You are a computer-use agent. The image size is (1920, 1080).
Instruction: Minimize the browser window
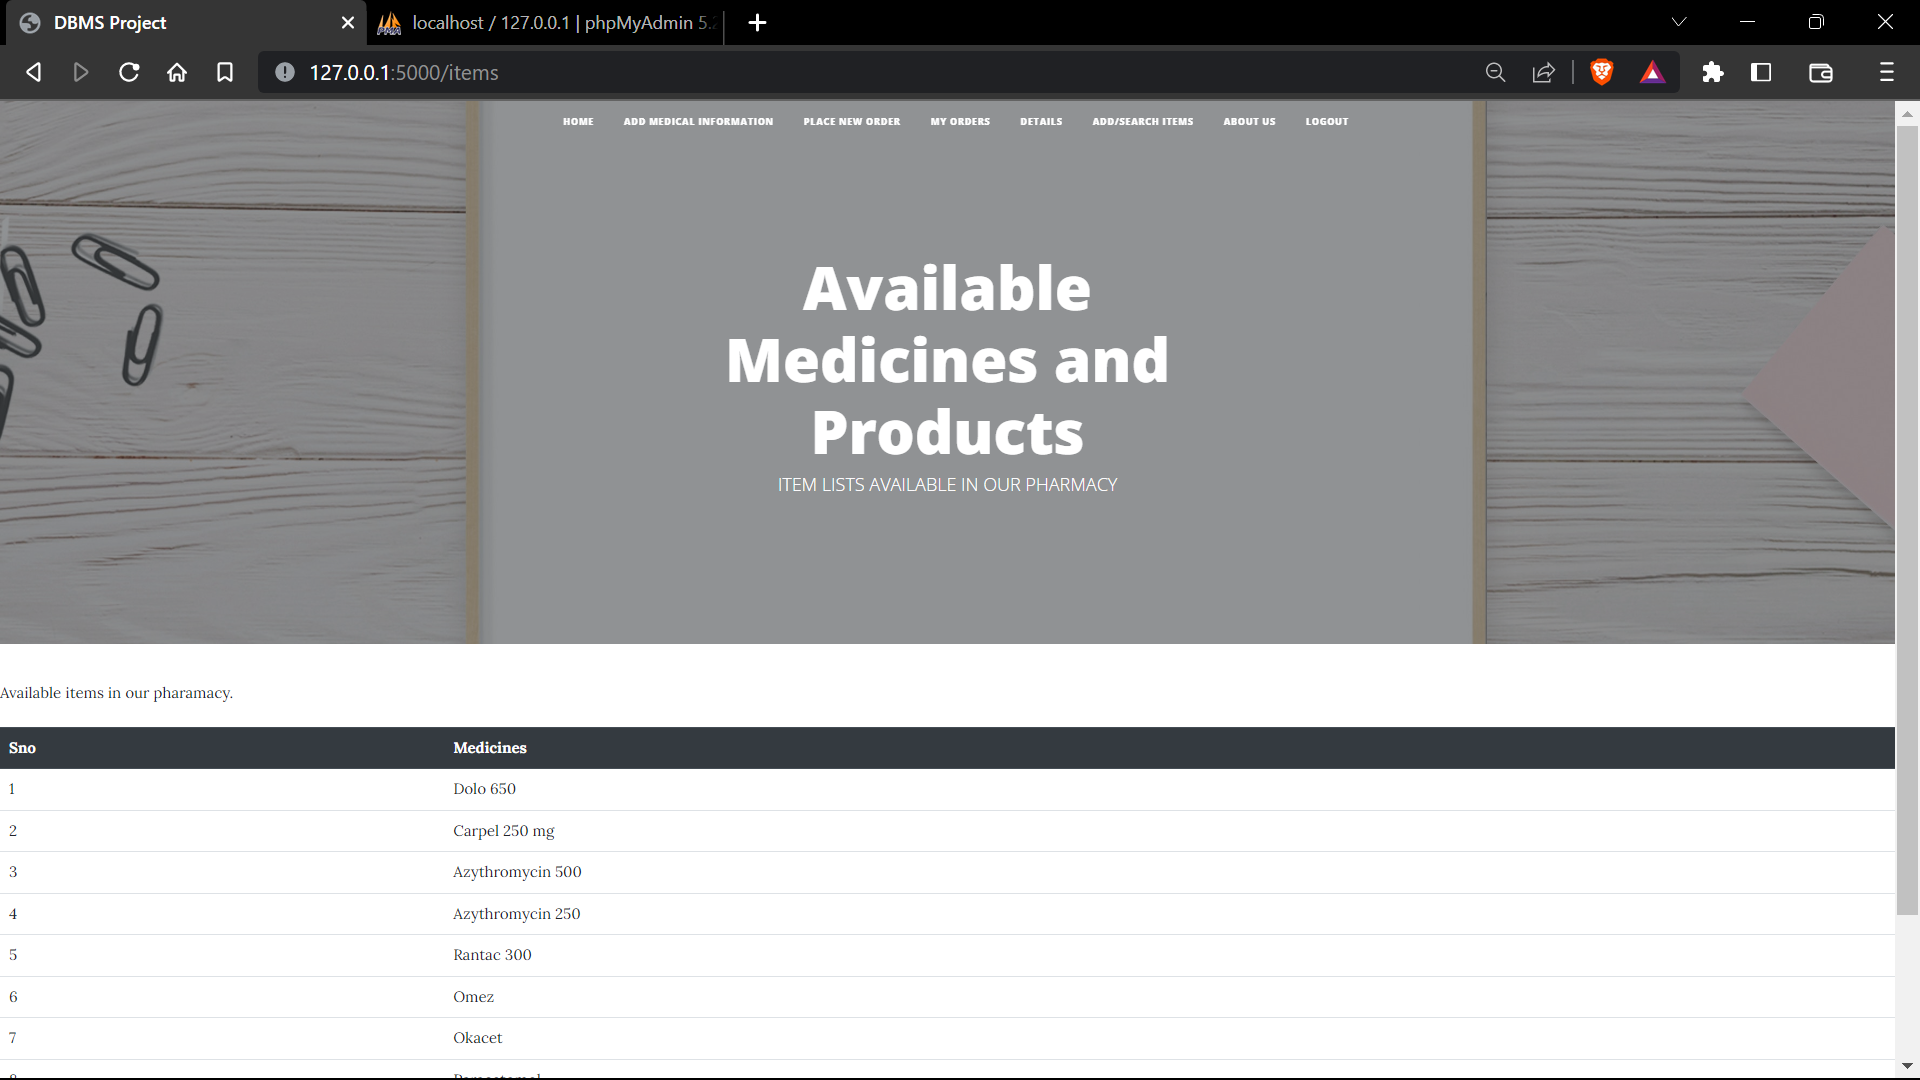(1747, 22)
